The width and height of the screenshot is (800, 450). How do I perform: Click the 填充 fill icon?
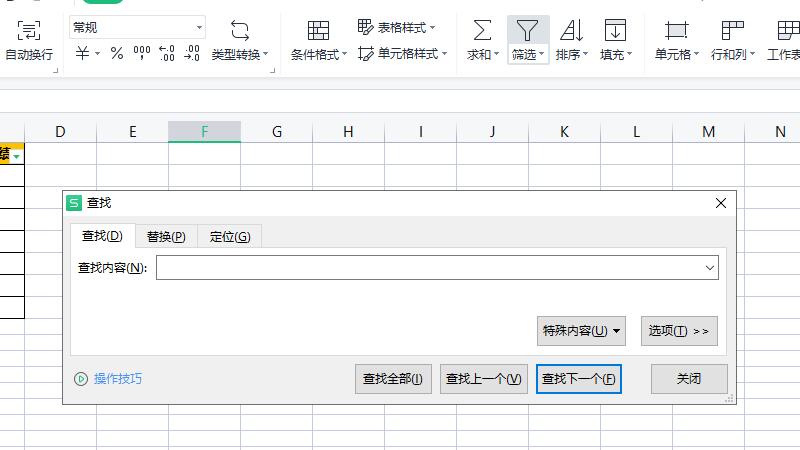[615, 30]
